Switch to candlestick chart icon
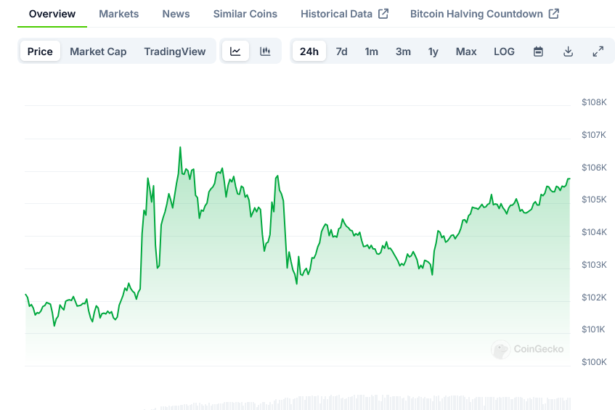Viewport: 615px width, 410px height. tap(265, 52)
